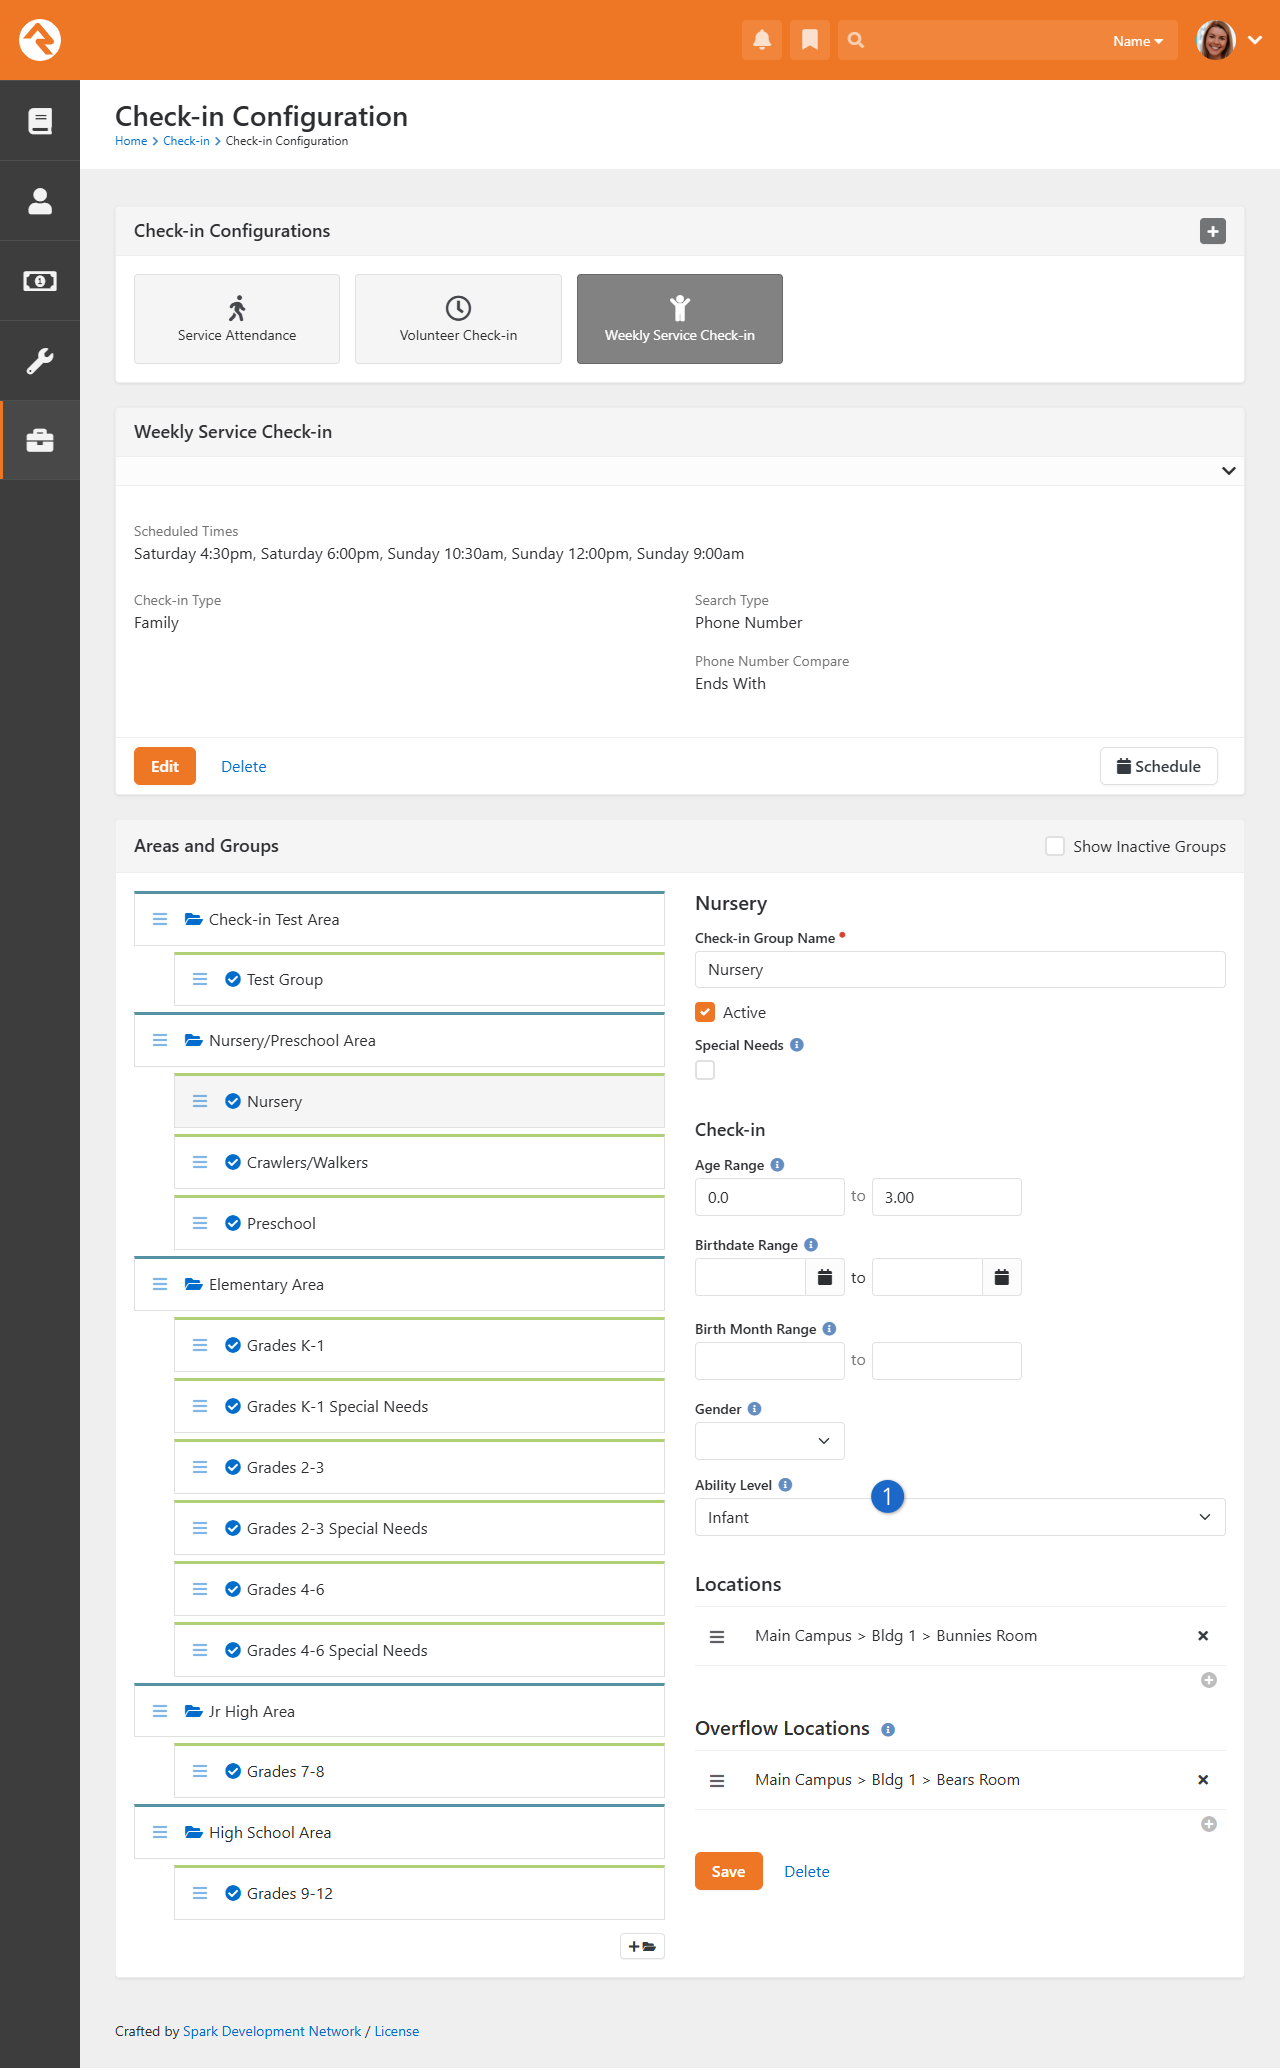Go to Check-in breadcrumb link
Screen dimensions: 1280x2070
[186, 141]
